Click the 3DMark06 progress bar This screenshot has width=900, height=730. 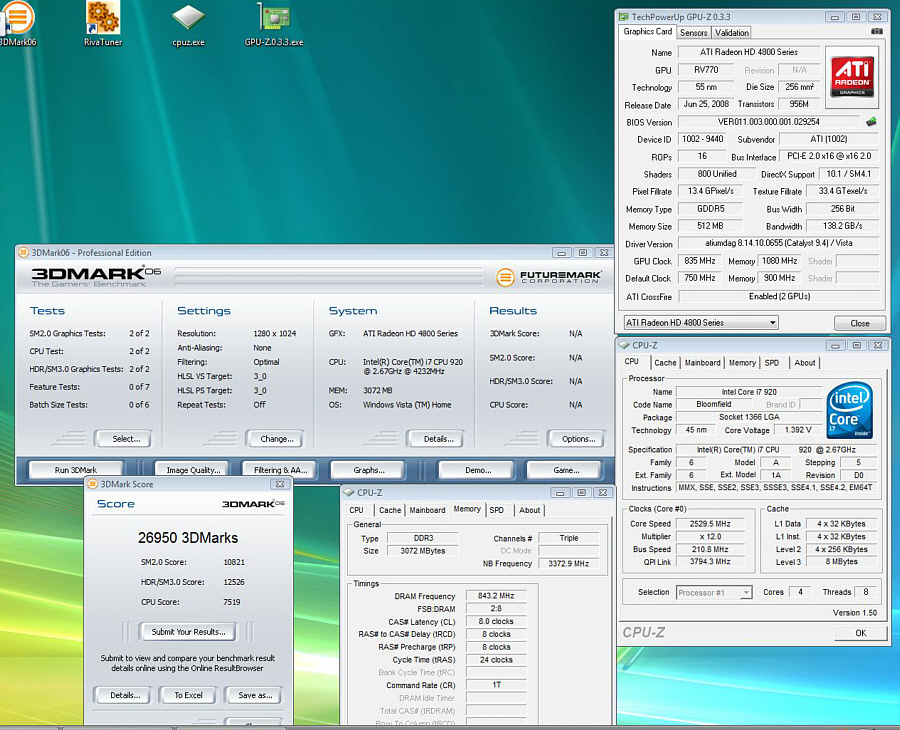click(329, 277)
